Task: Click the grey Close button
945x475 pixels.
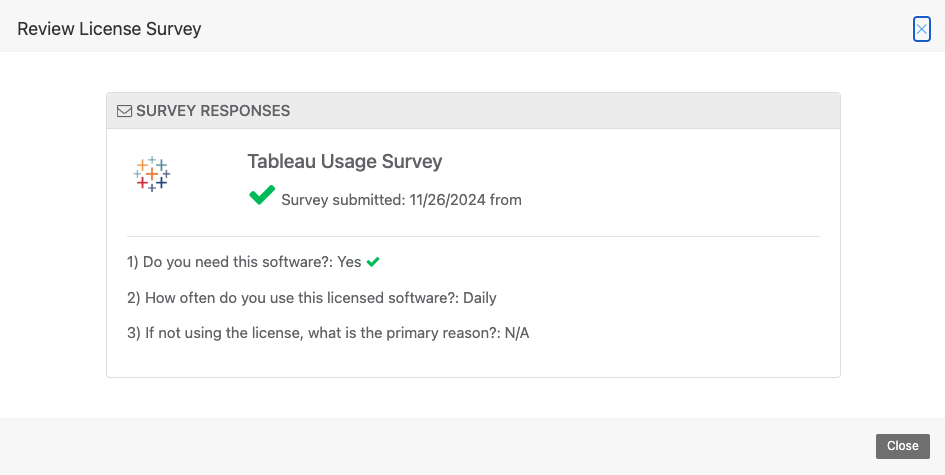Action: [902, 446]
